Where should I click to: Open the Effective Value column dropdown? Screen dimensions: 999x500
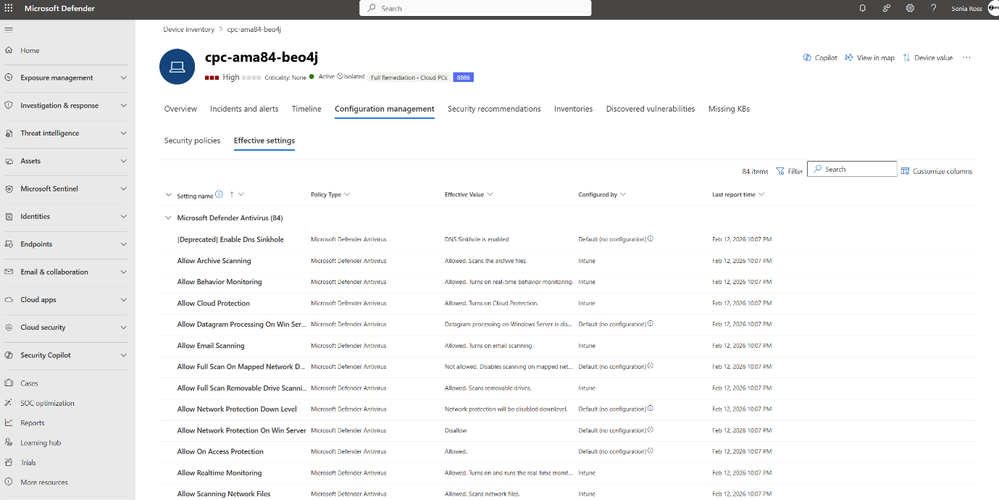coord(489,195)
